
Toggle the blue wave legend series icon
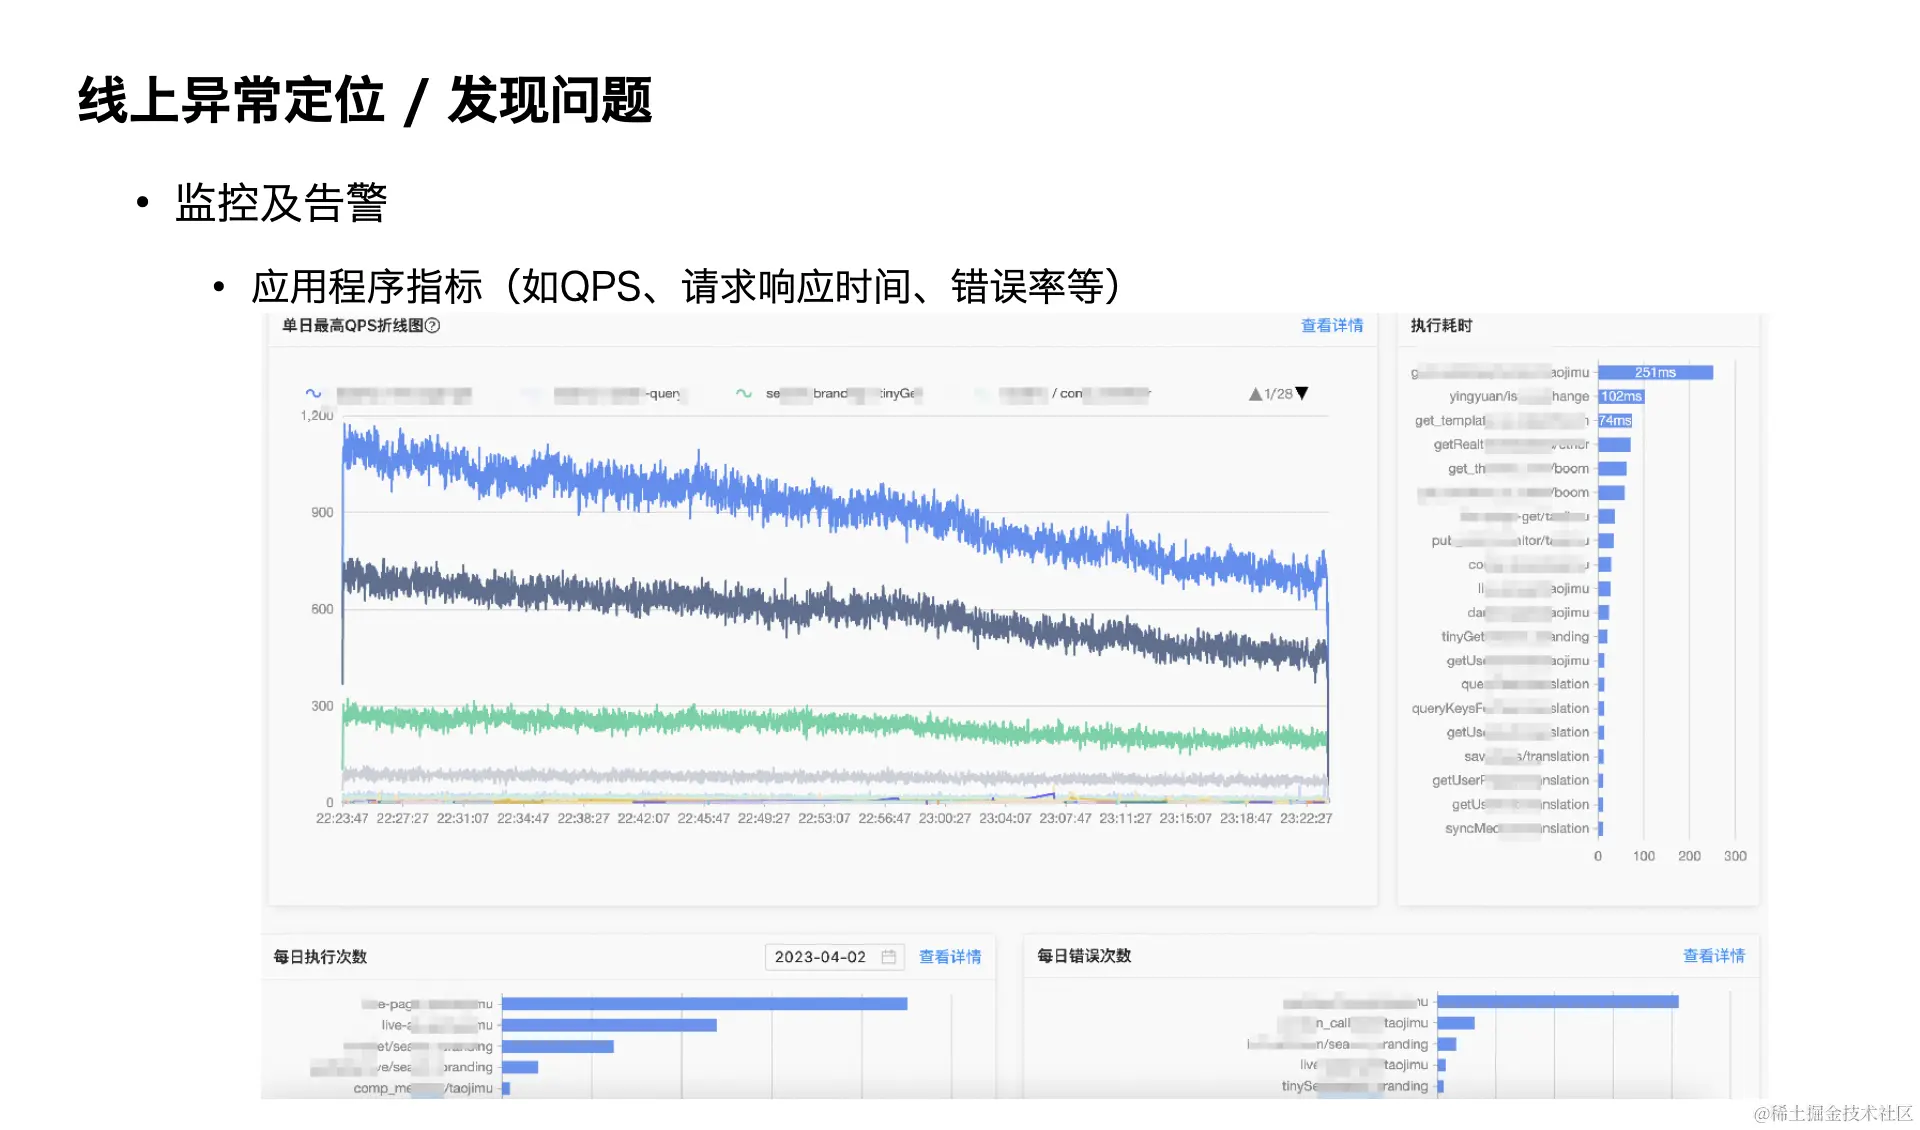click(313, 394)
